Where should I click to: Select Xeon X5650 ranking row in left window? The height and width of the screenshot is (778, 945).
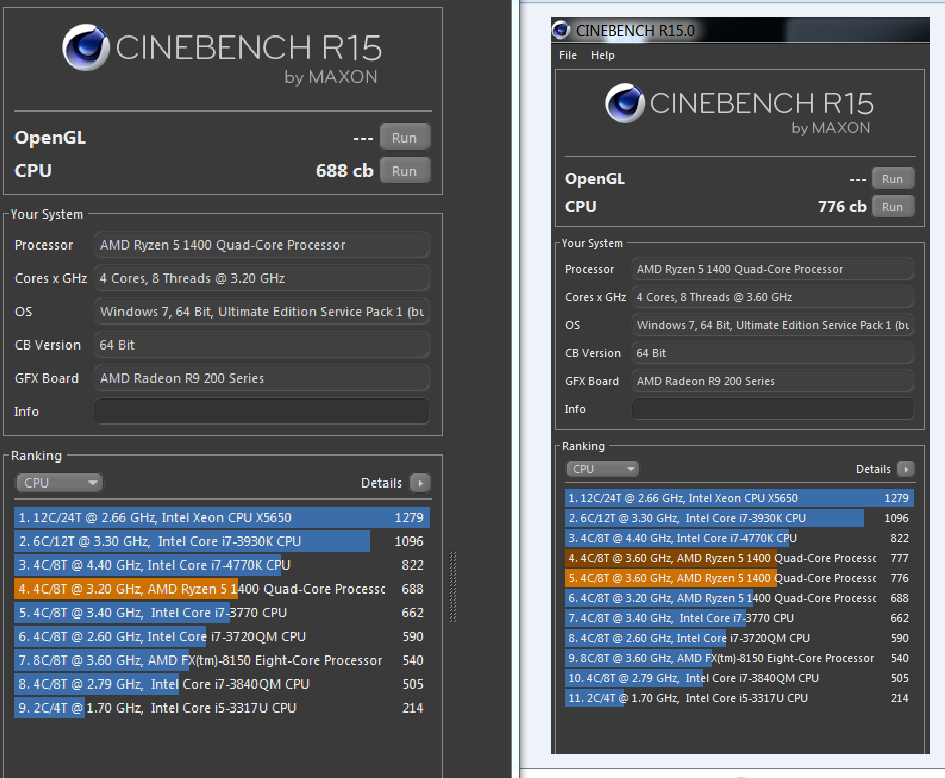click(222, 518)
